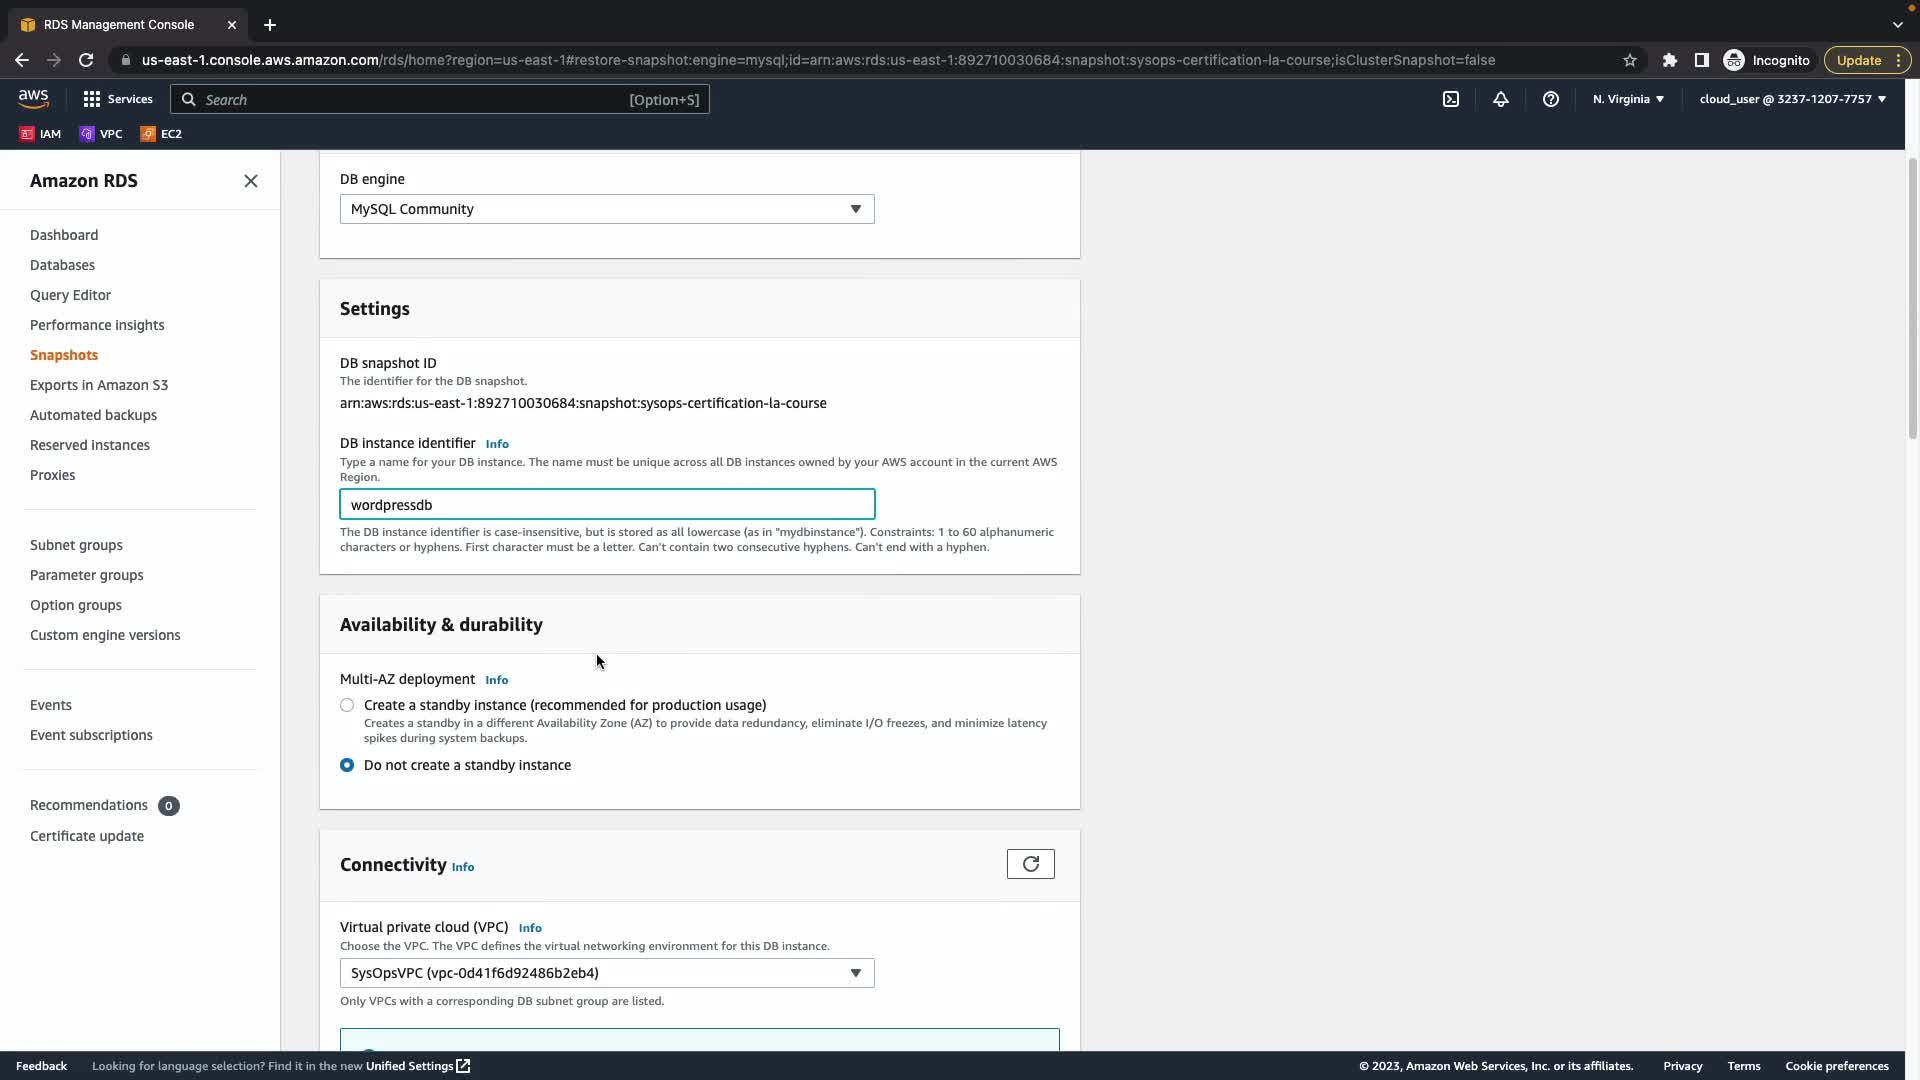Open the notifications bell icon
This screenshot has height=1080, width=1920.
[1500, 99]
